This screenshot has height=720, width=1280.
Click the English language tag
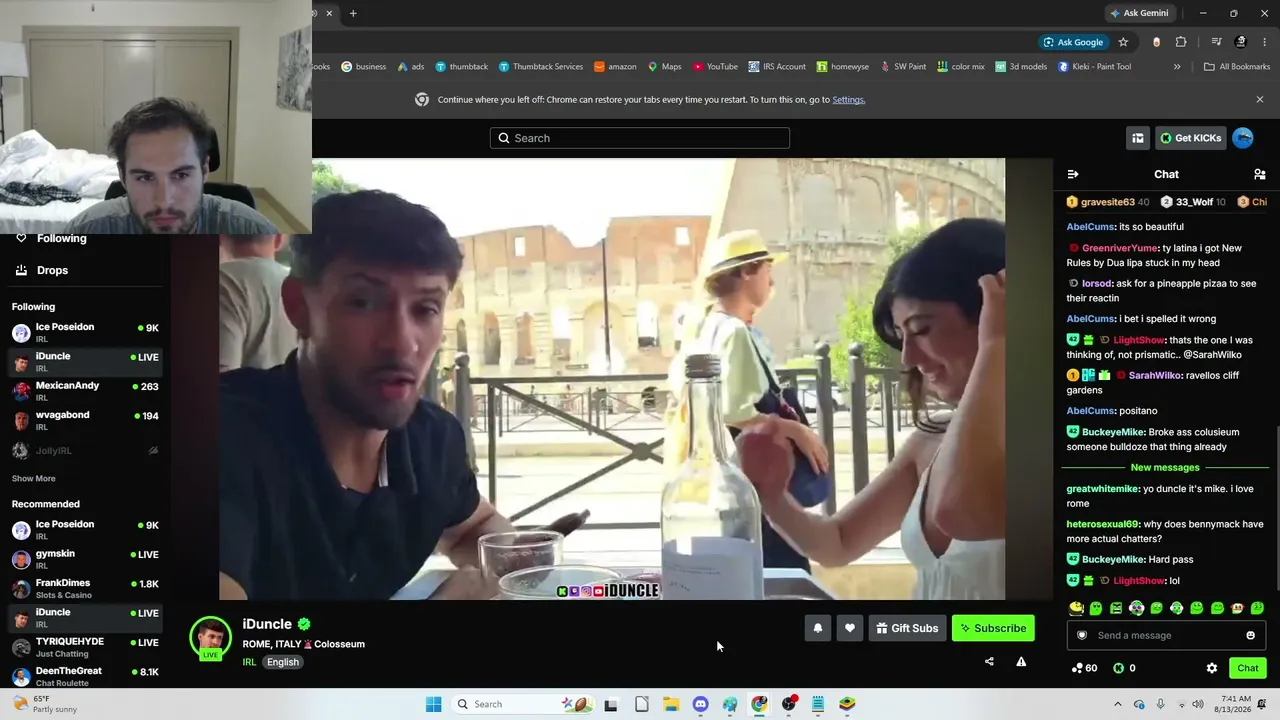[x=283, y=662]
